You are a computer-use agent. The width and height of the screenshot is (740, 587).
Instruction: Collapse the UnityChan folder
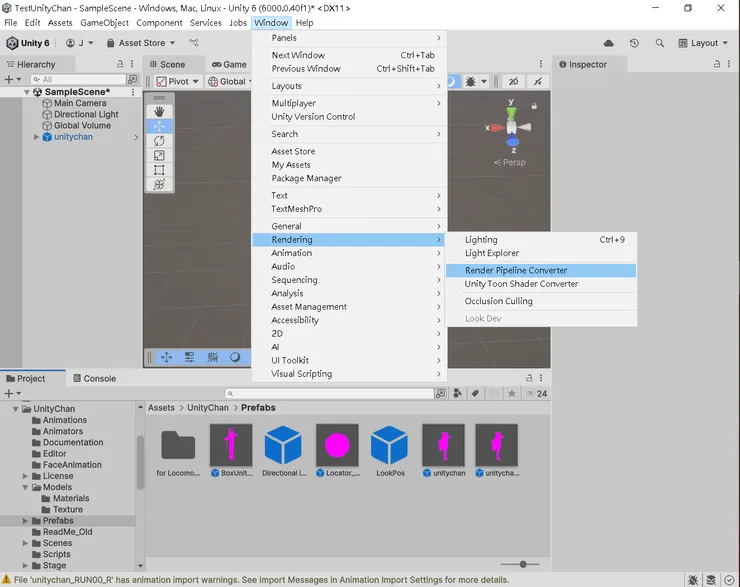16,409
